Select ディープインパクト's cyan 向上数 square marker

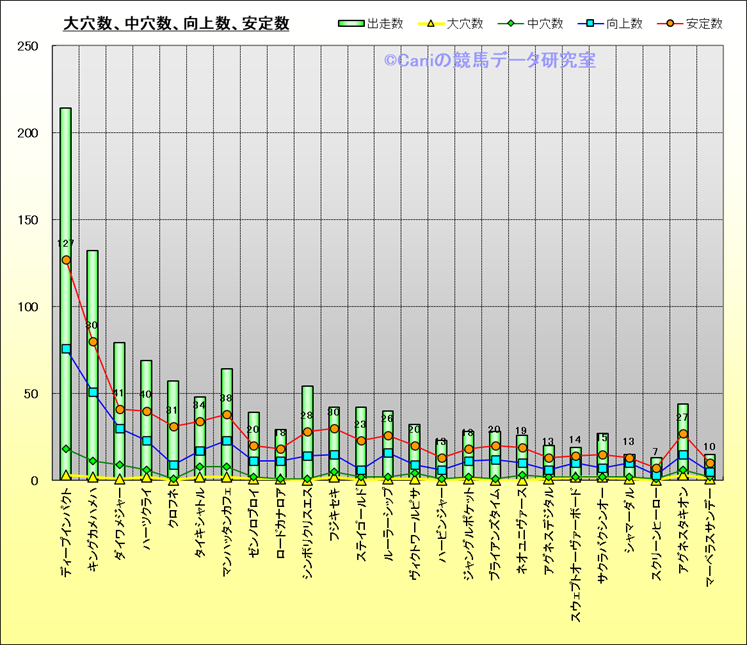(x=66, y=349)
